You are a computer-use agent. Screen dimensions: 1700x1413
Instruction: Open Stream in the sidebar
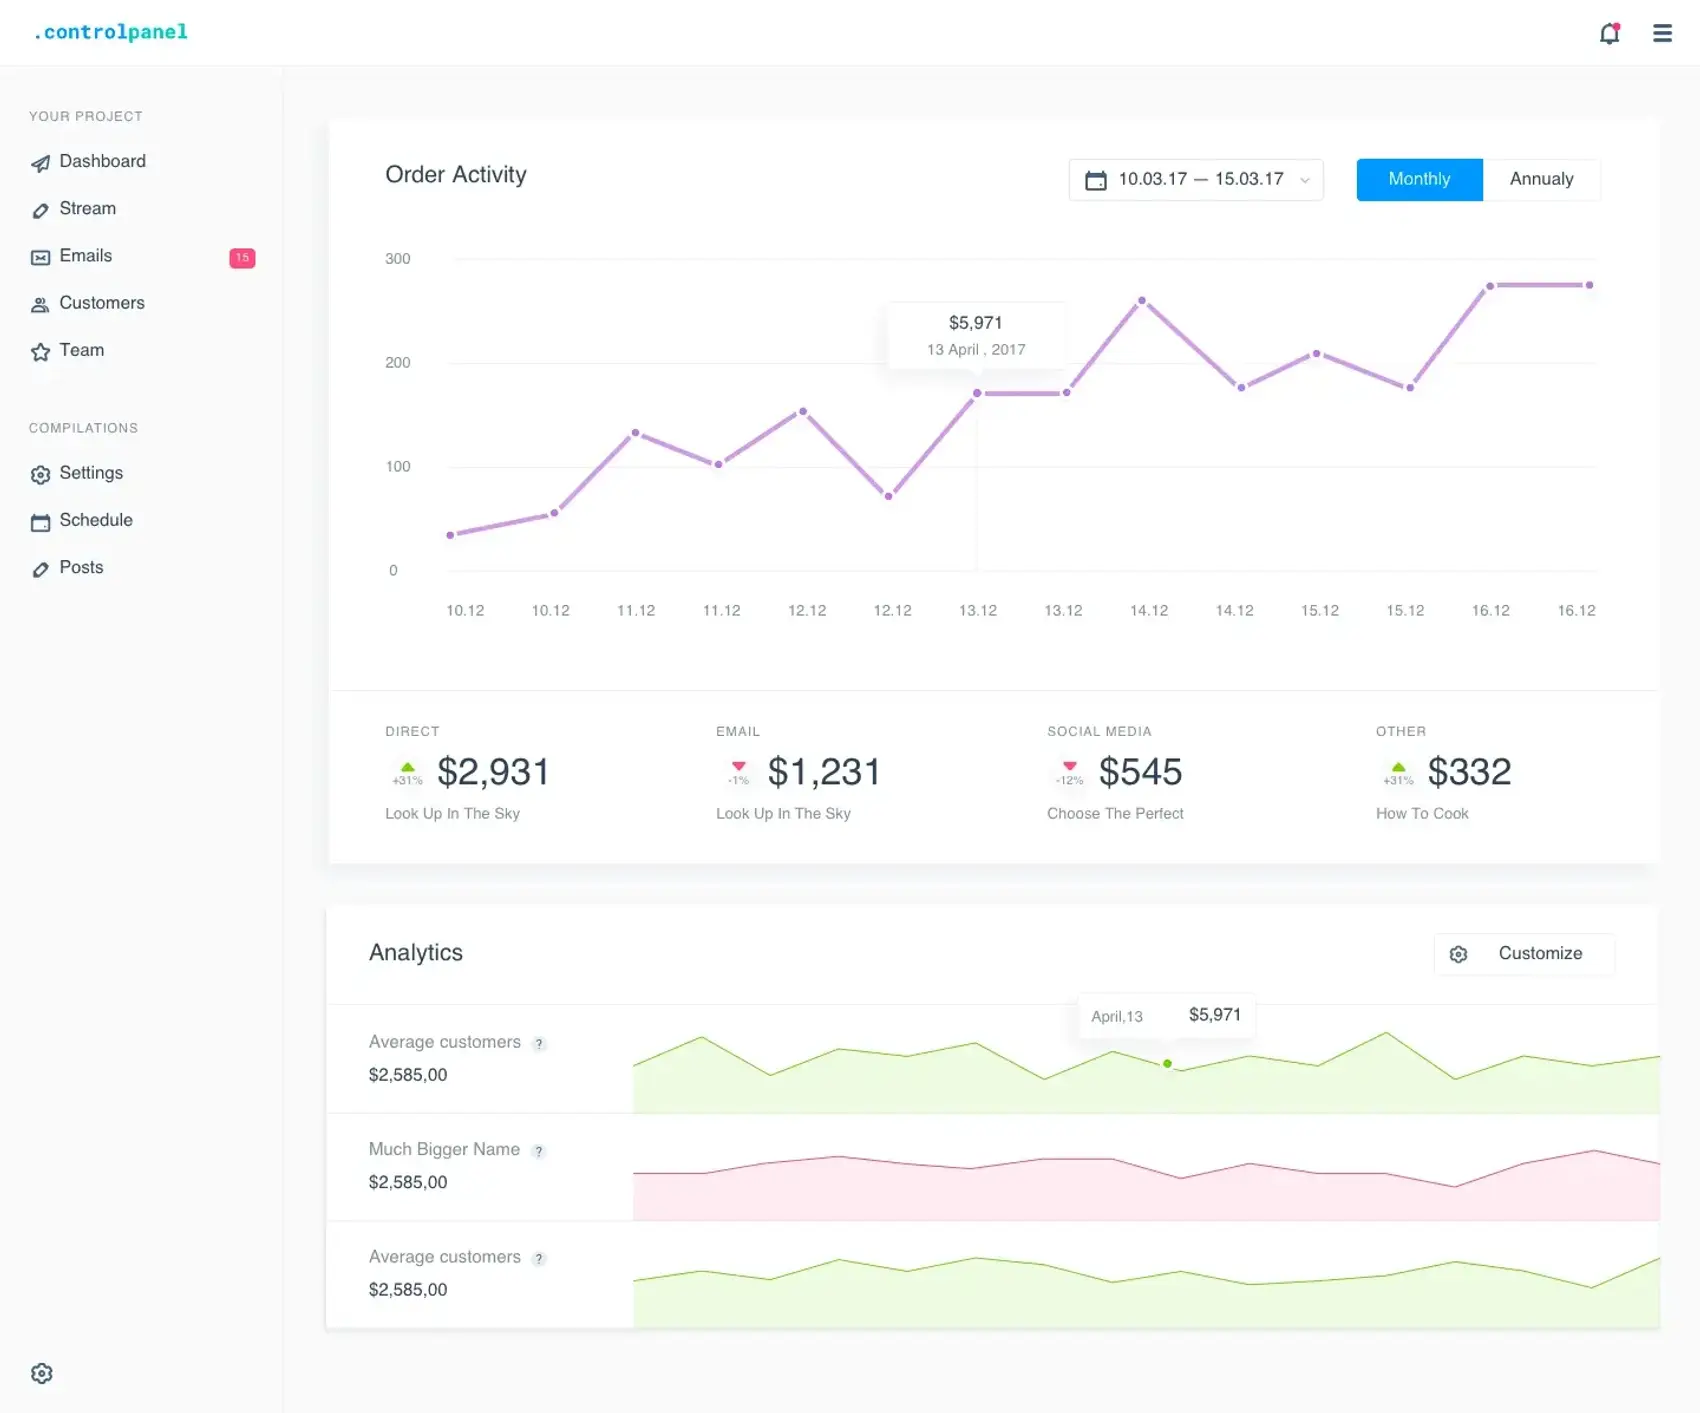click(87, 209)
